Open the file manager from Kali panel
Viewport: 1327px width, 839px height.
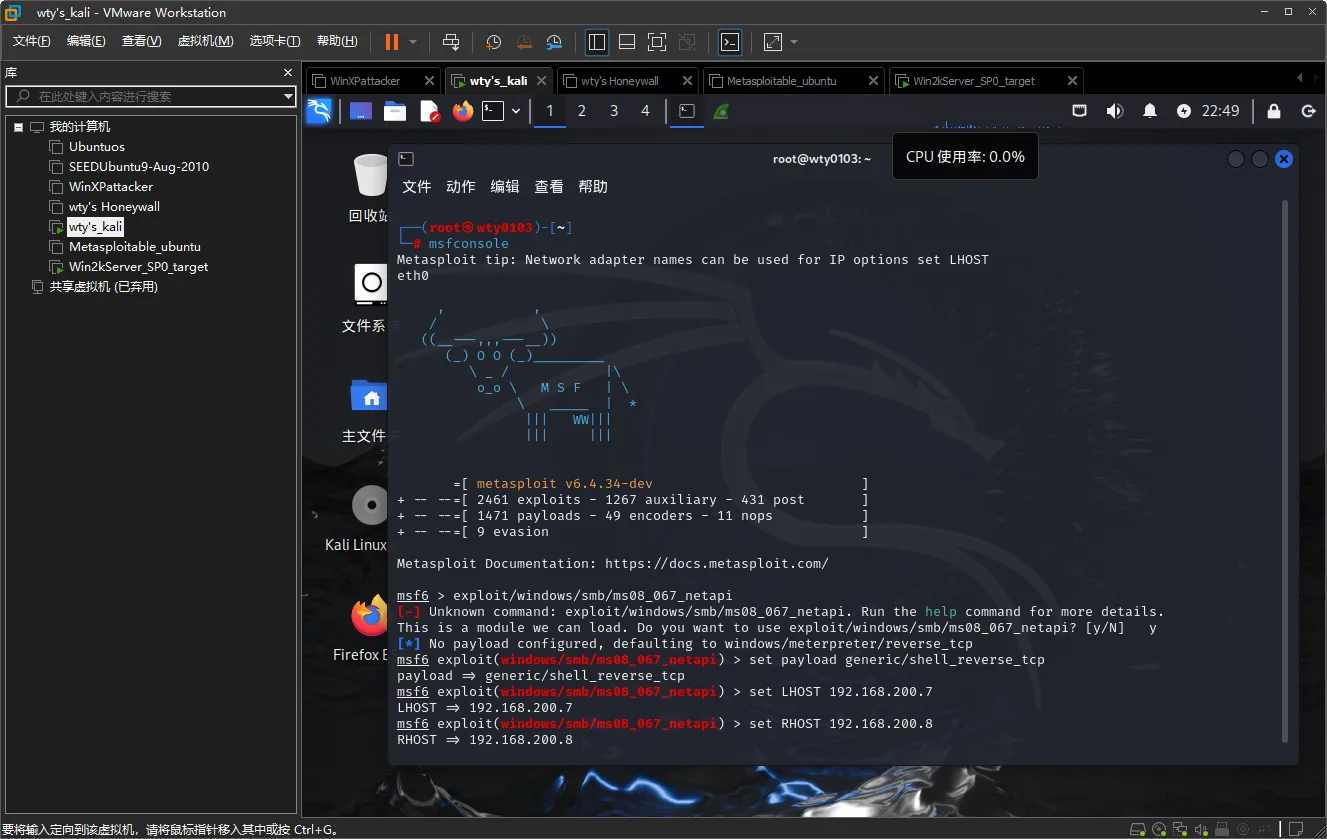[395, 111]
